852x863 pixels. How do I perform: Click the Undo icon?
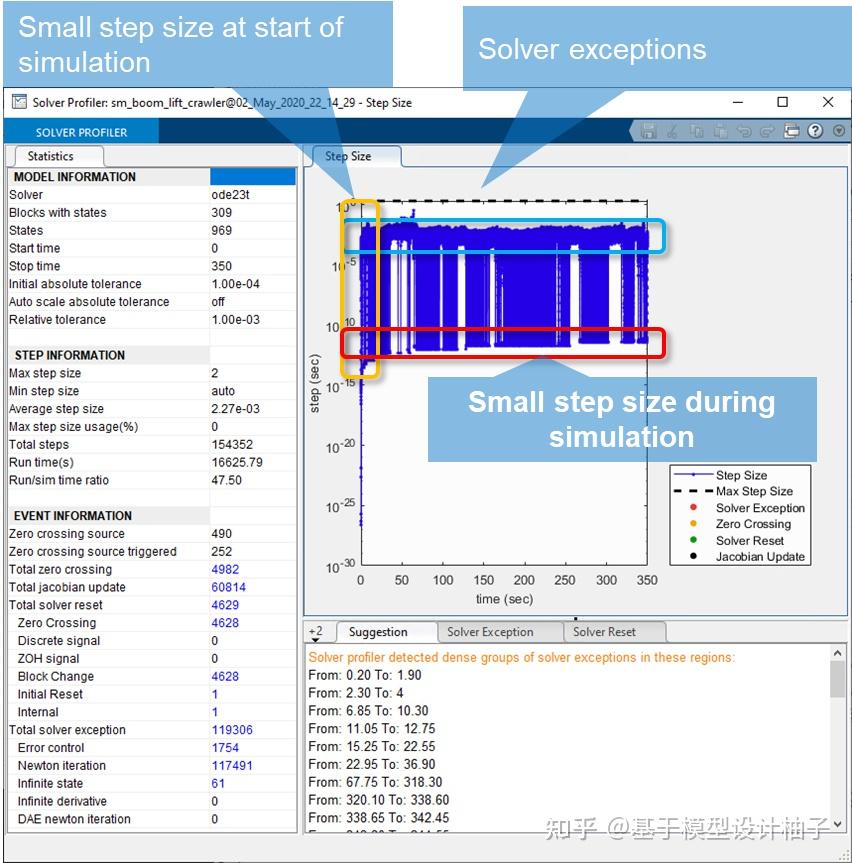coord(743,131)
